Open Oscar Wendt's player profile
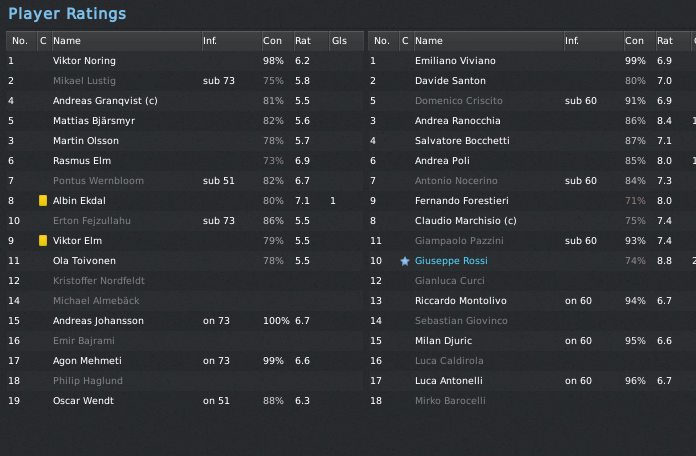Viewport: 696px width, 456px height. point(83,401)
